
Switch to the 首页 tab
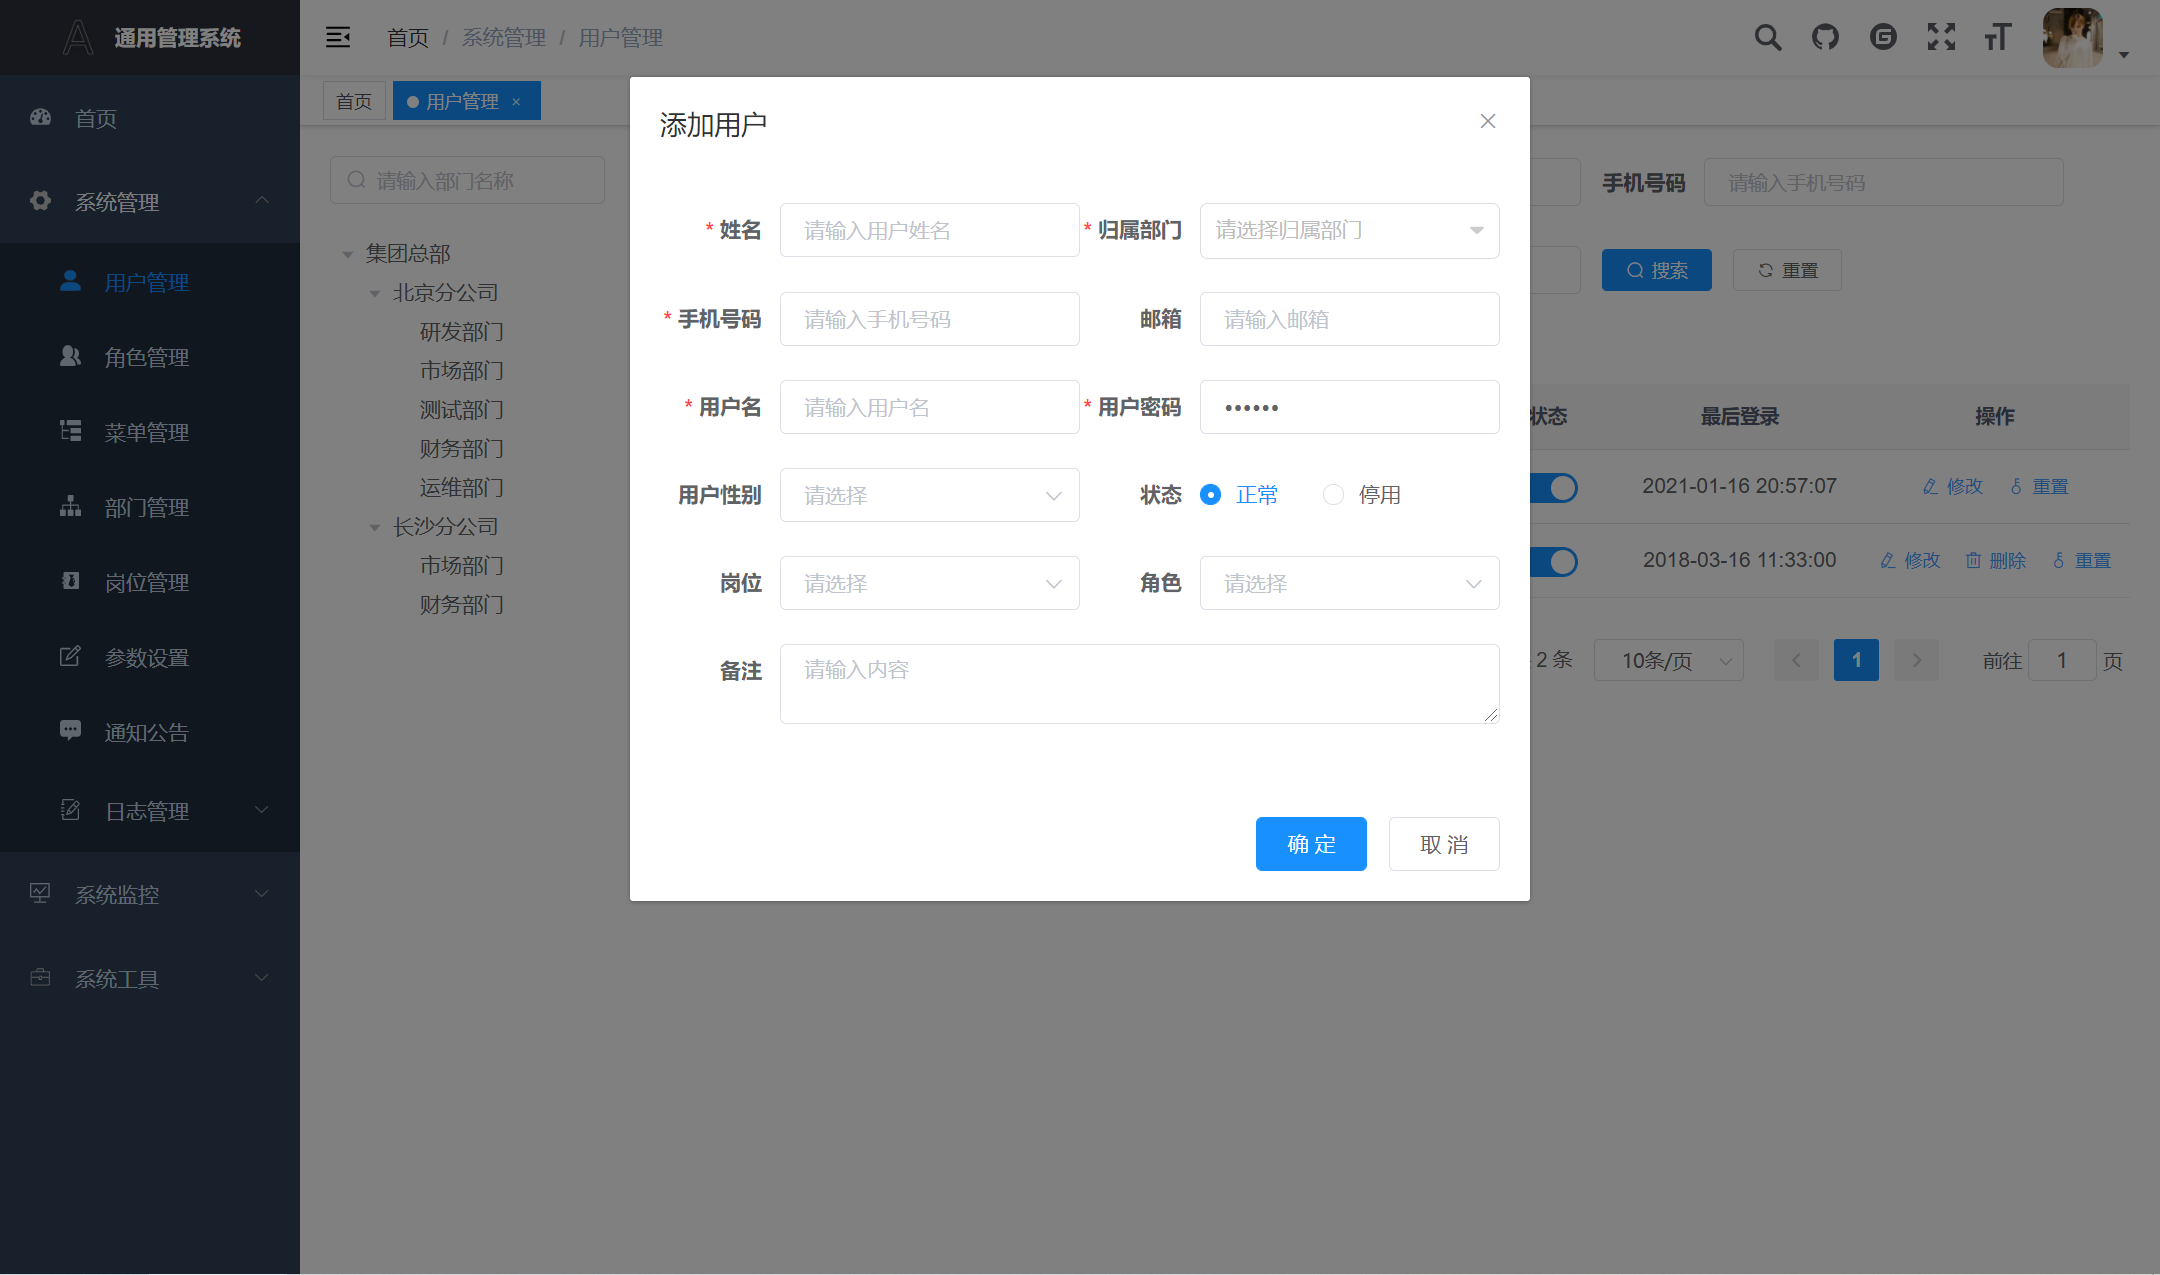pos(354,101)
